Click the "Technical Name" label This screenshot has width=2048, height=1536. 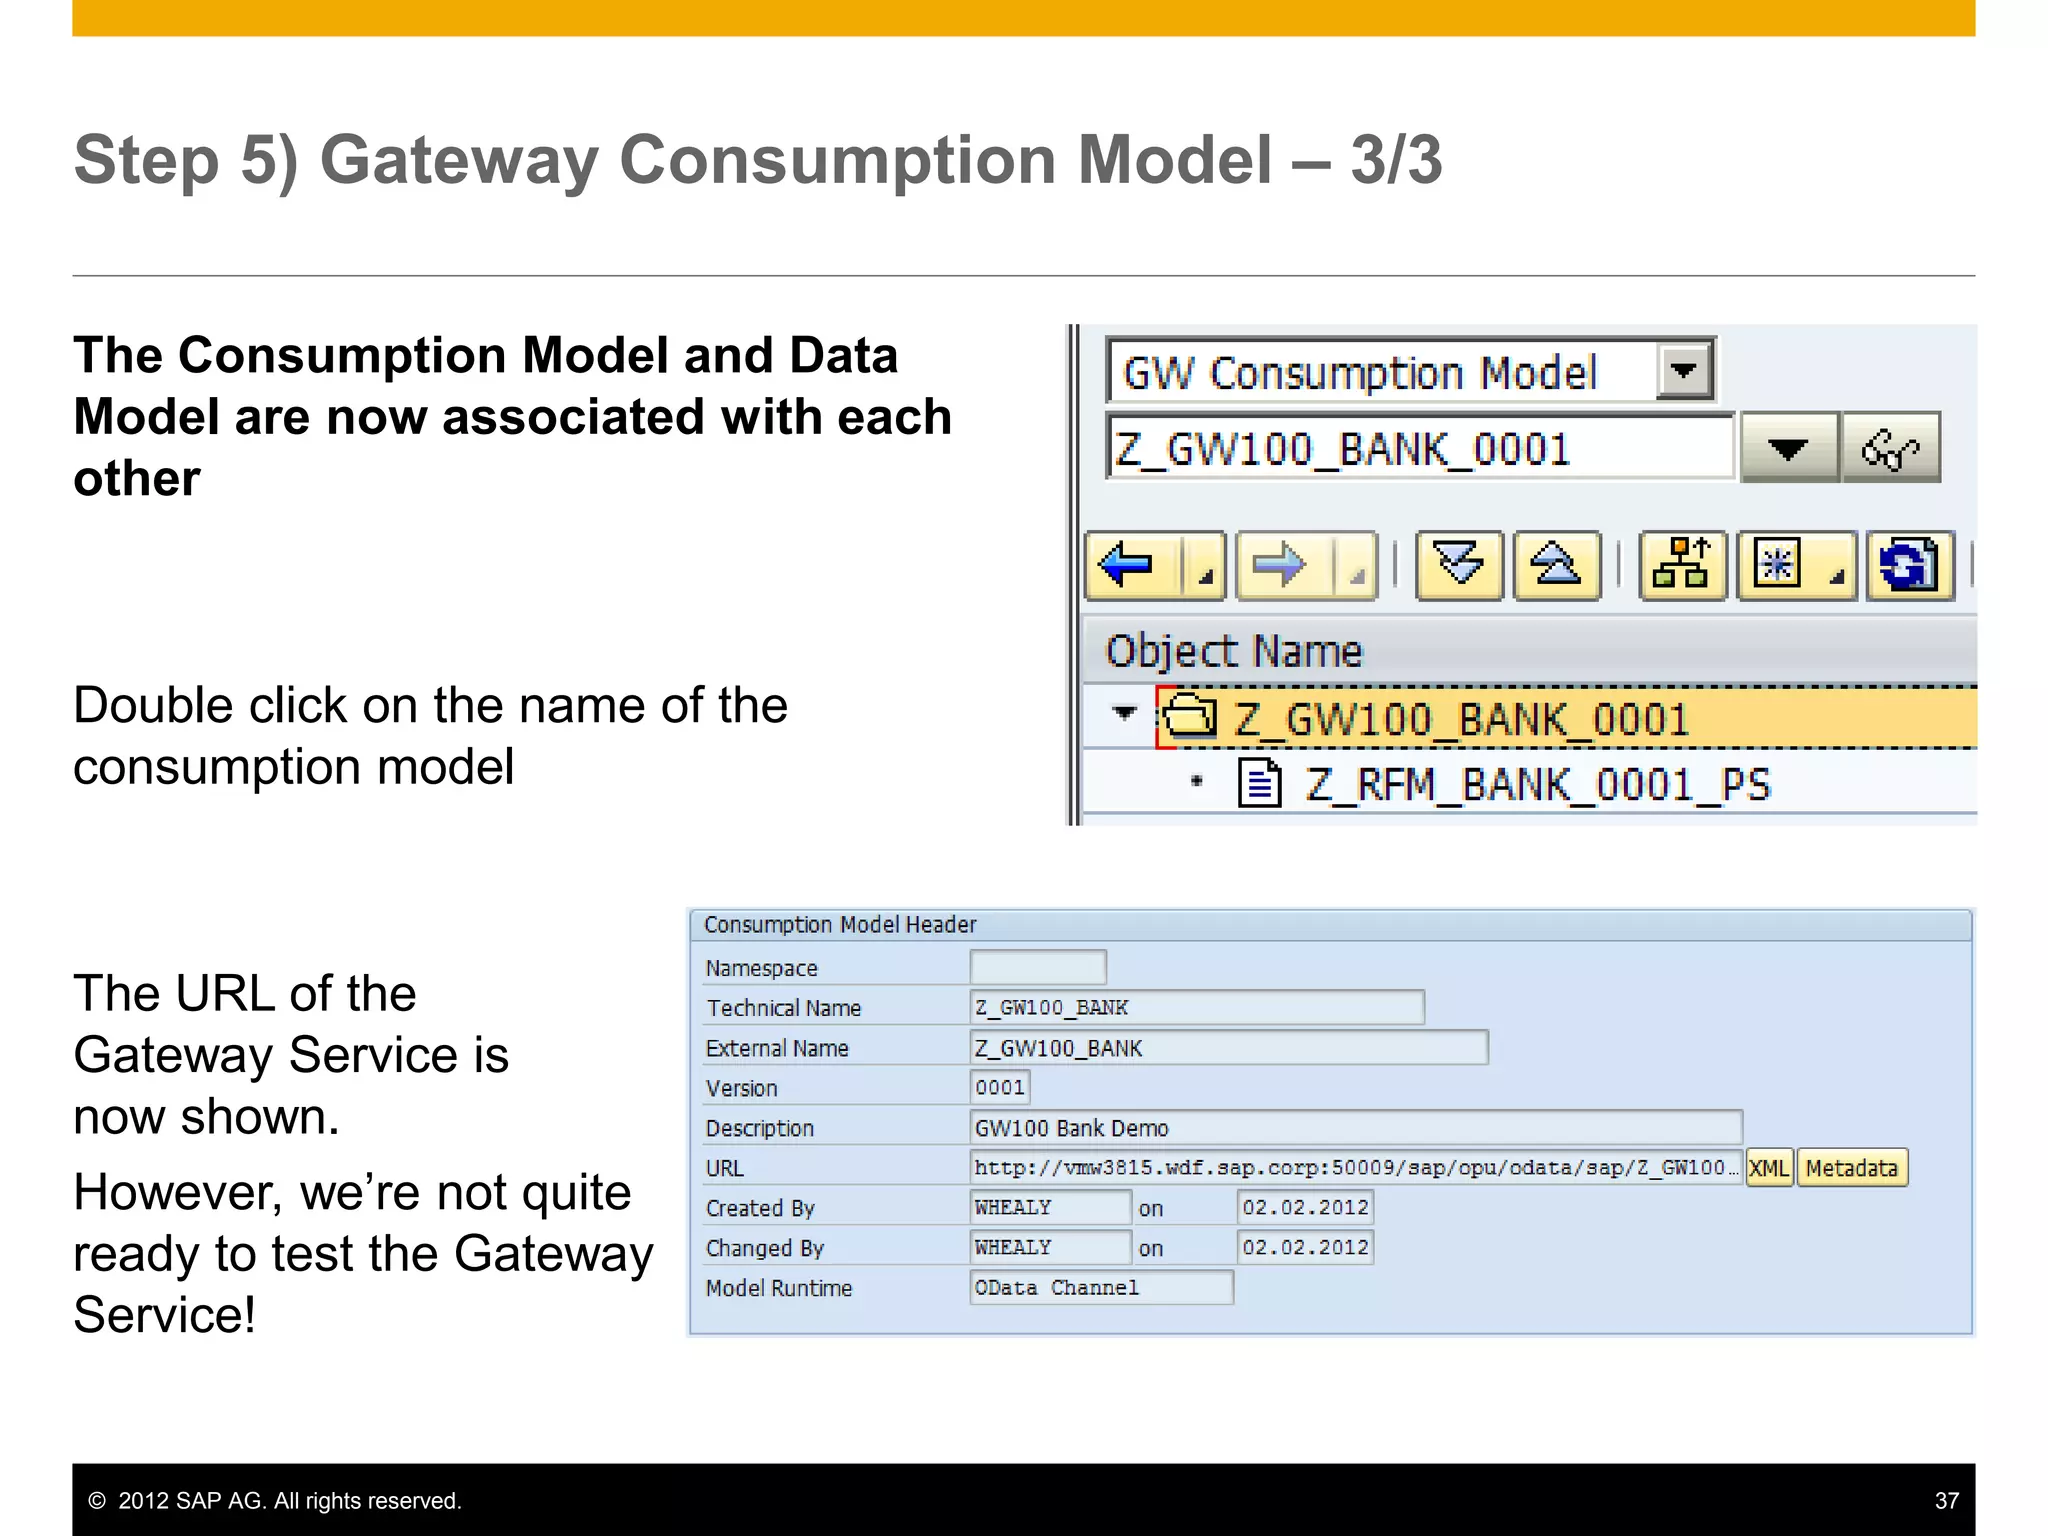[x=784, y=1008]
